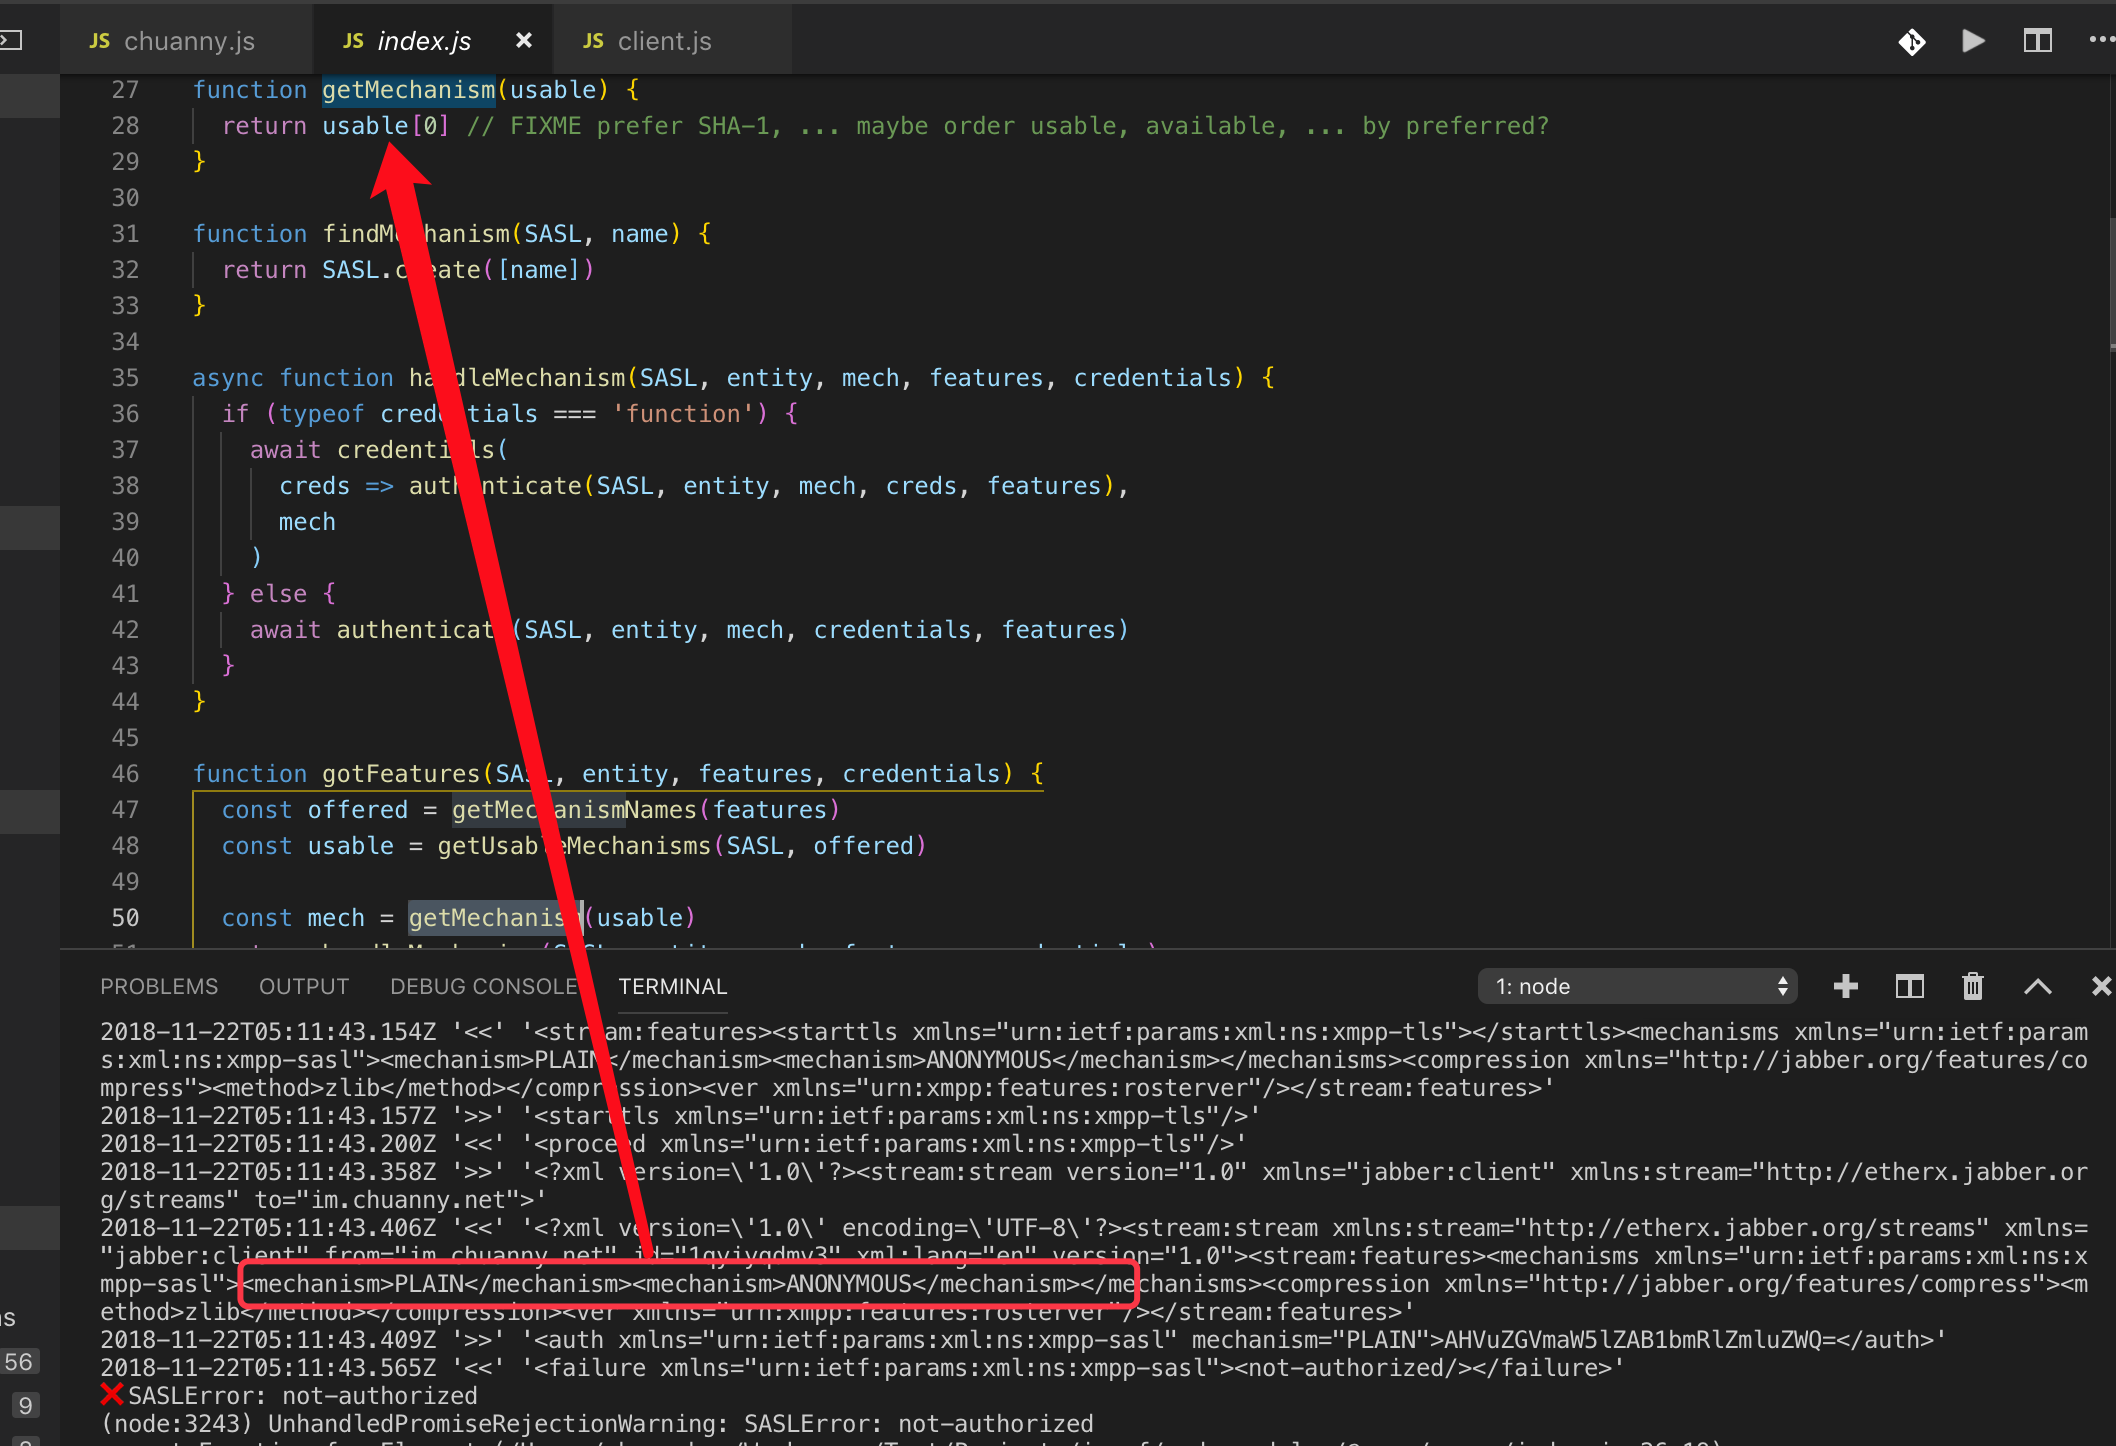The width and height of the screenshot is (2116, 1446).
Task: Open the PROBLEMS tab
Action: click(x=159, y=986)
